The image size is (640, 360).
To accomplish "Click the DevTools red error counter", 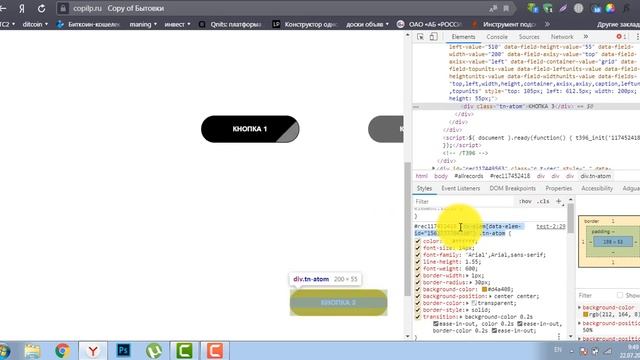I will tap(621, 37).
